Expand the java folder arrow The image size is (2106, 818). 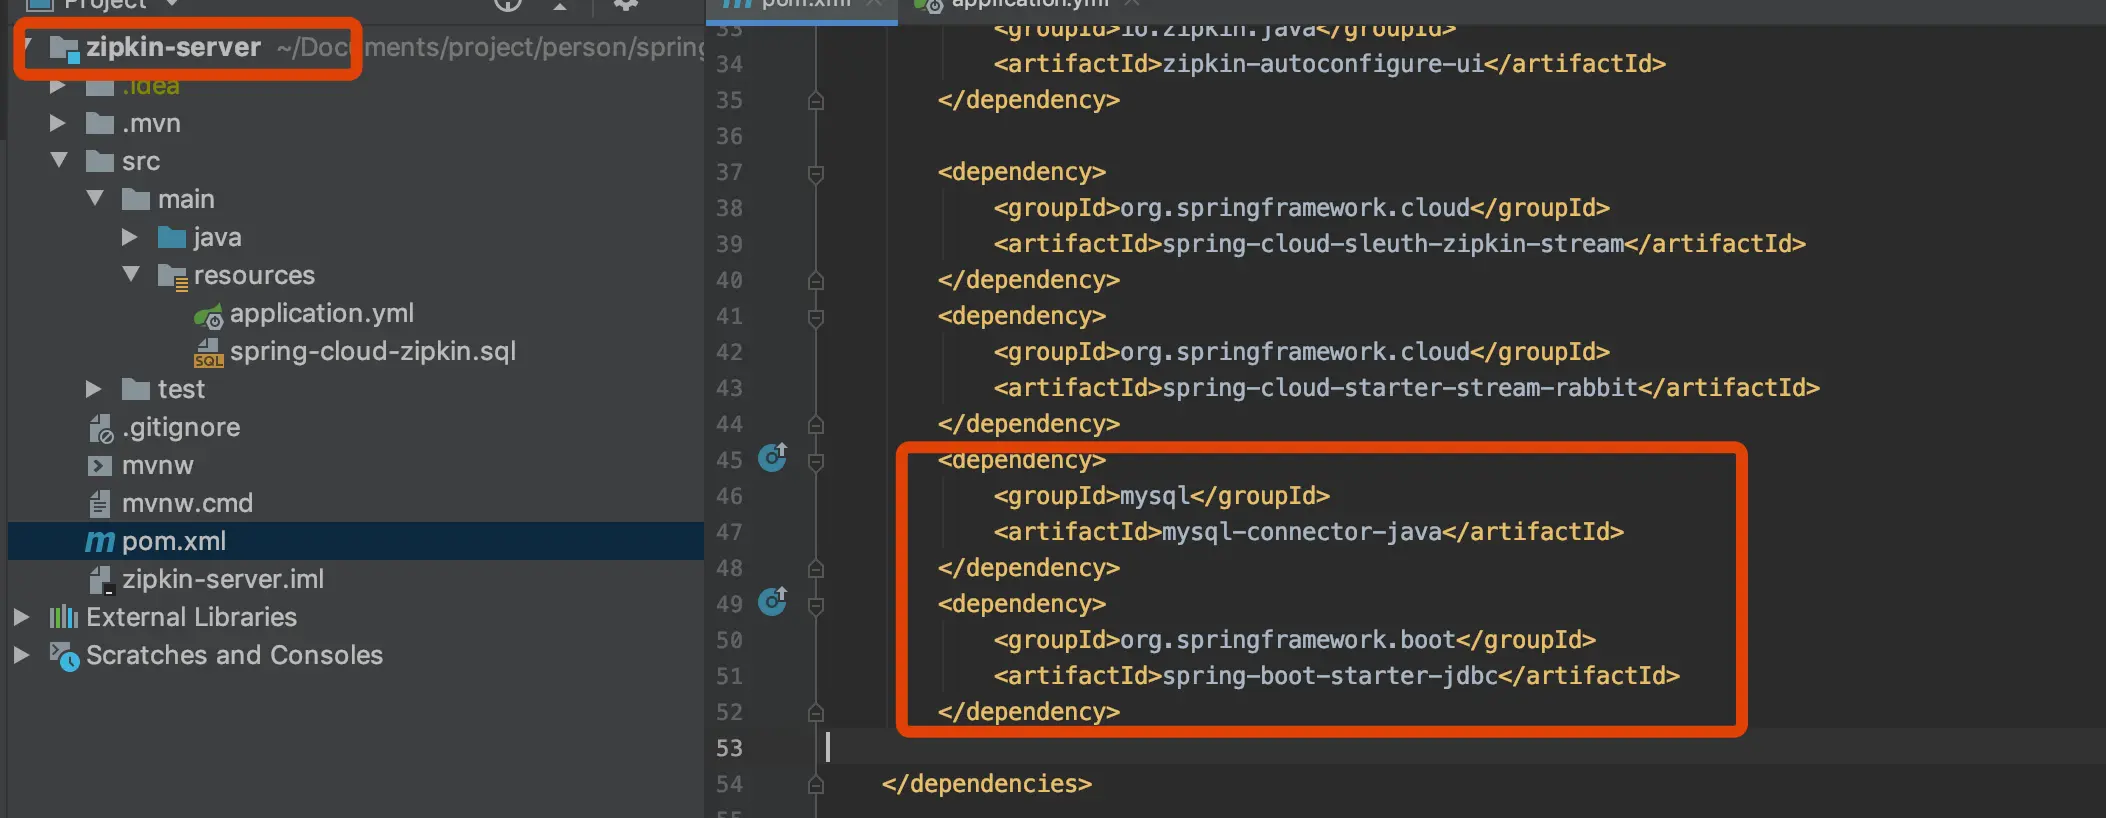[x=130, y=237]
